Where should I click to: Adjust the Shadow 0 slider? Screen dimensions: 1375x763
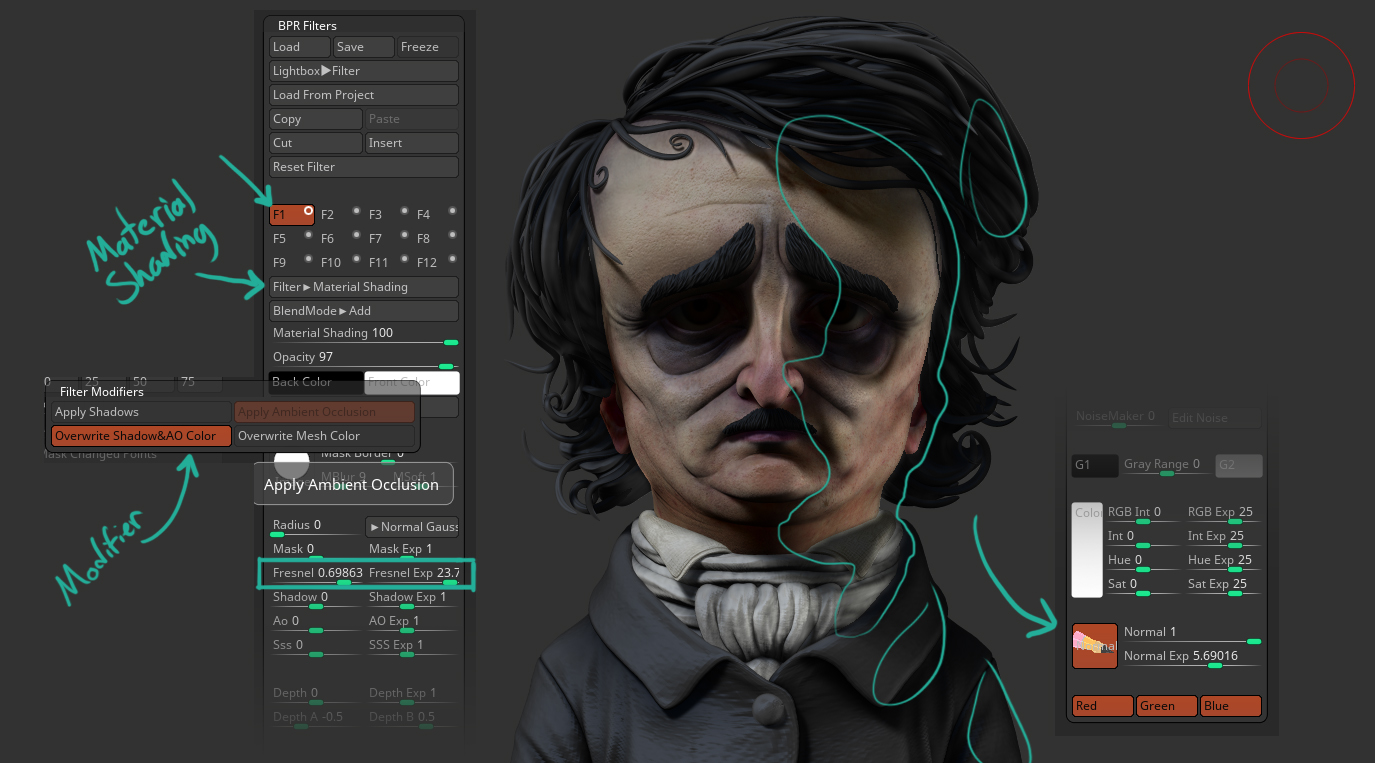click(x=316, y=599)
